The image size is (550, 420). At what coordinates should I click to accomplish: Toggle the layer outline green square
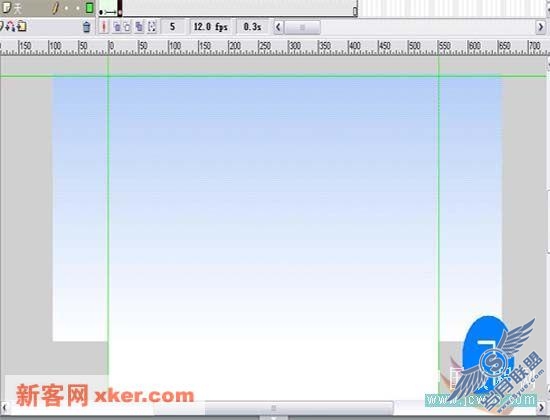coord(89,8)
